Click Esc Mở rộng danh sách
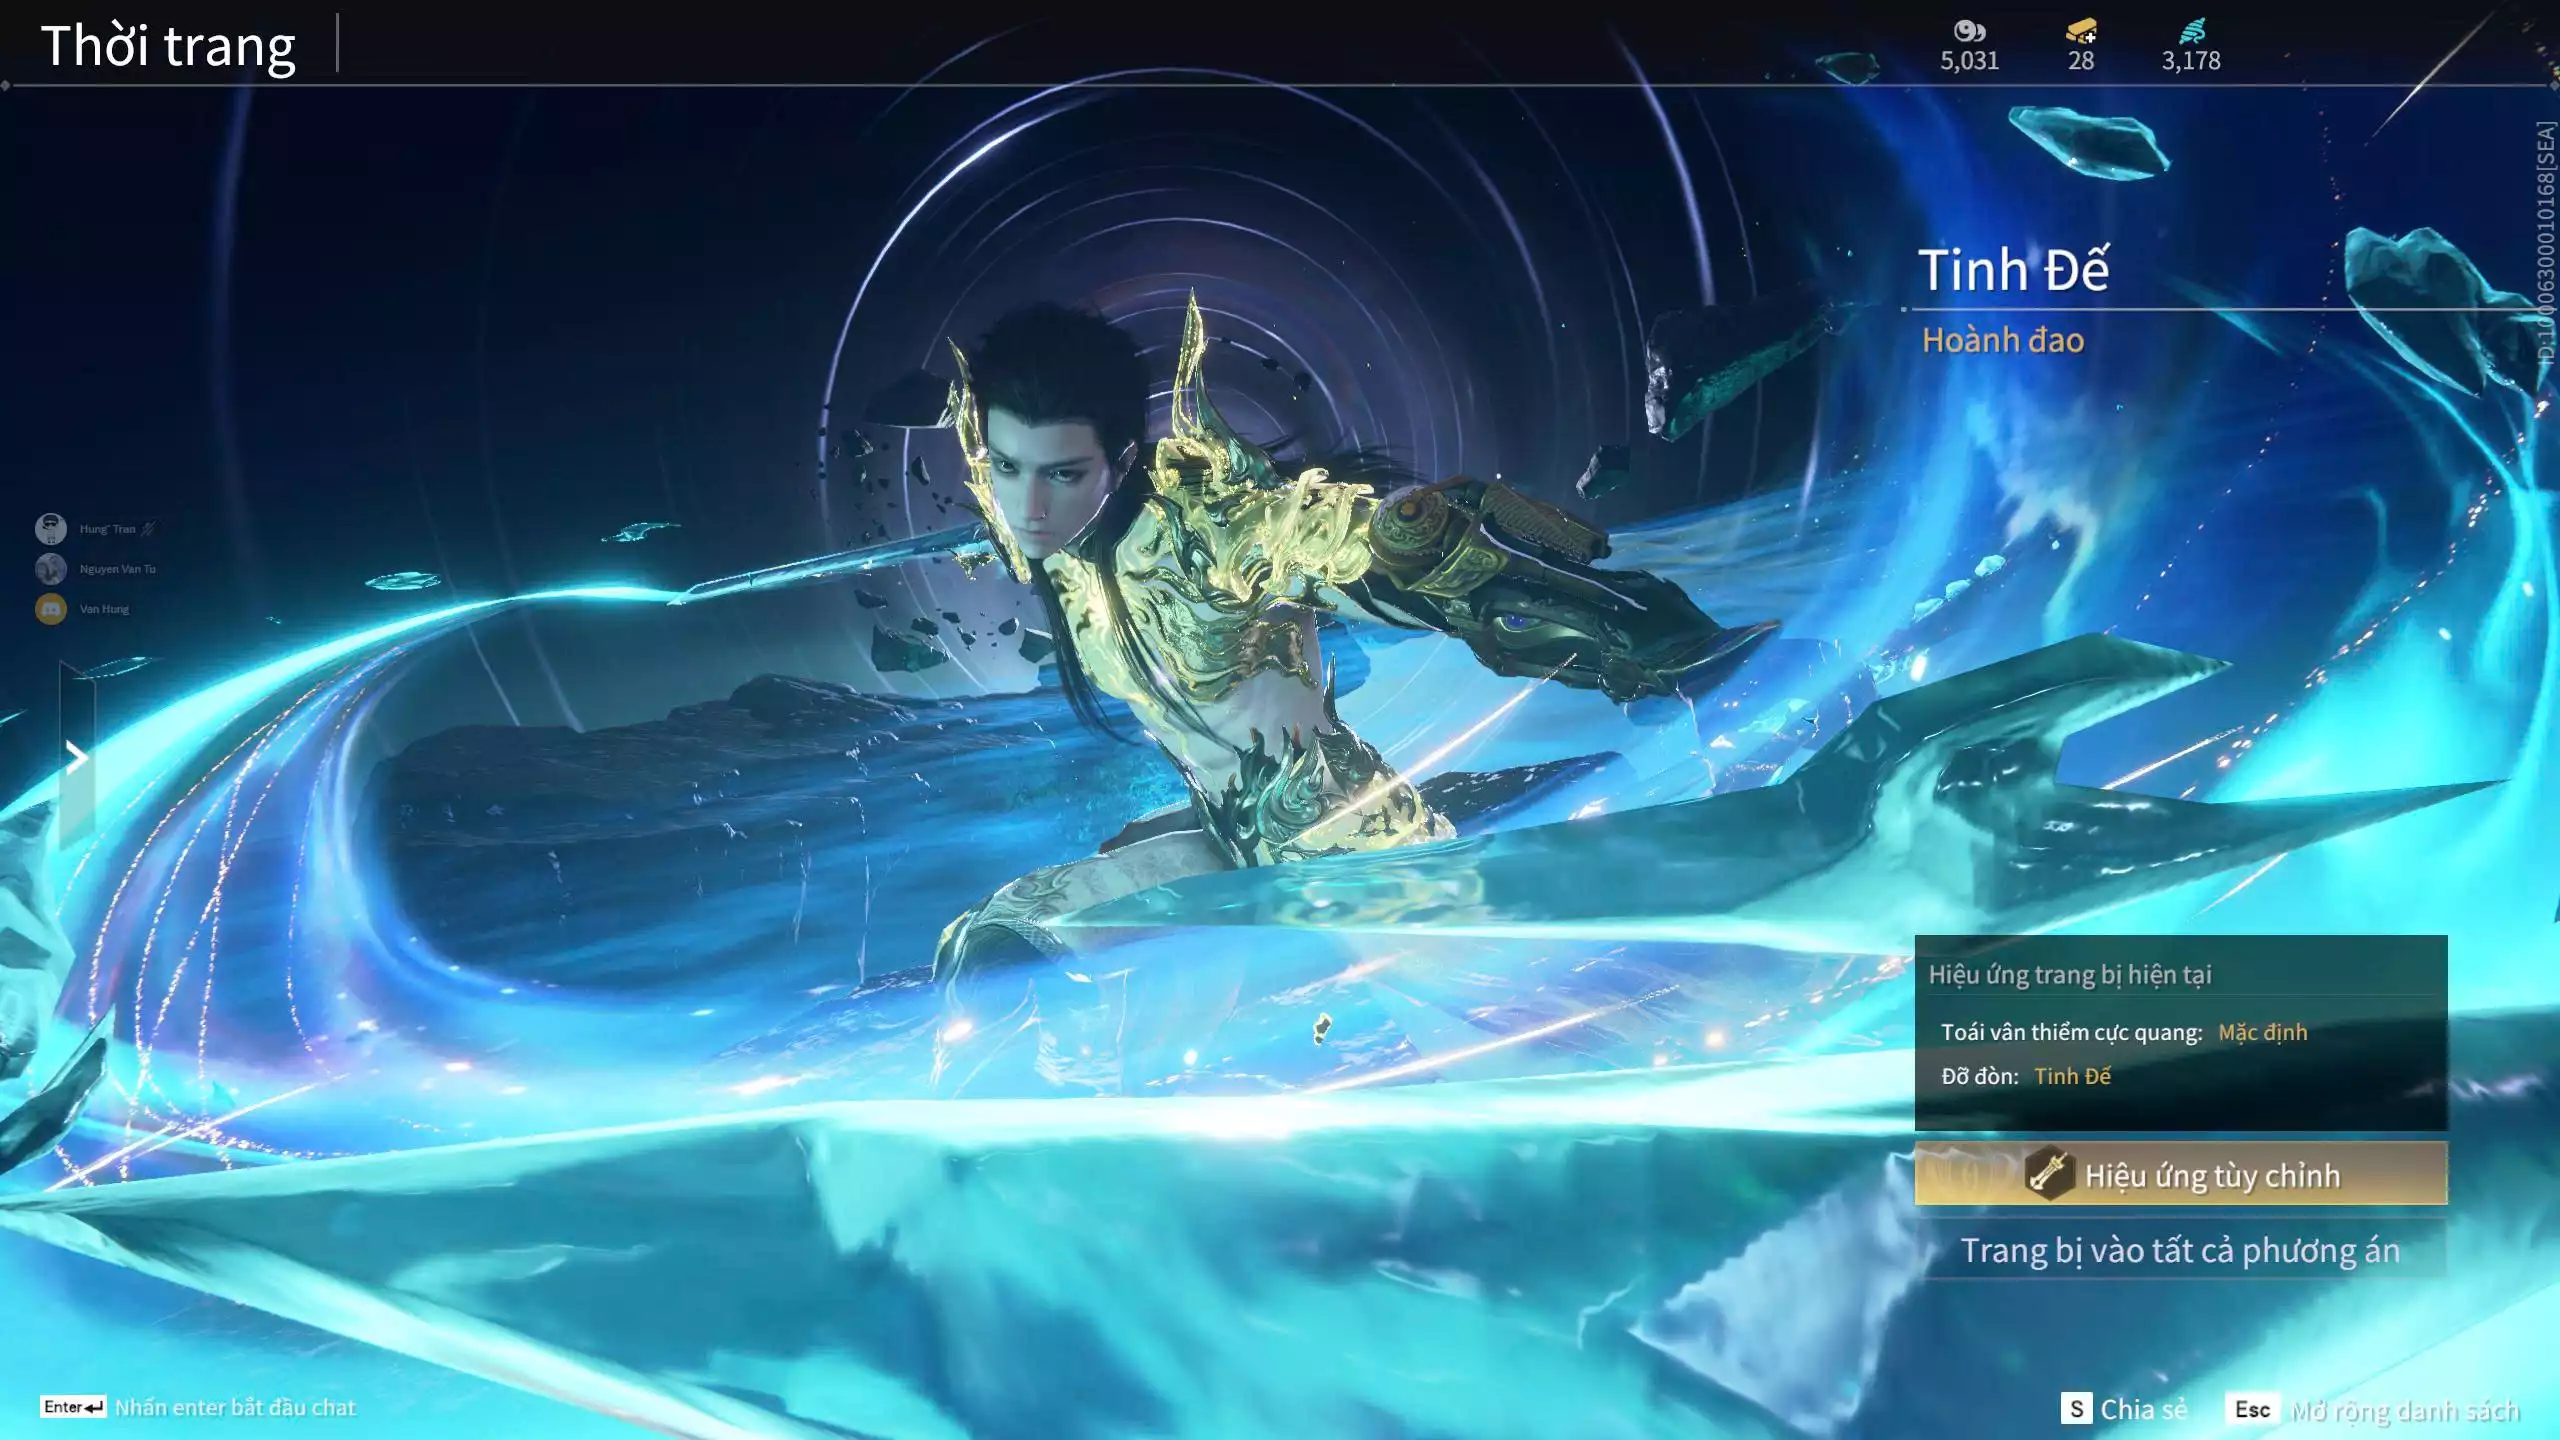Screen dimensions: 2560x1440 2373,1409
